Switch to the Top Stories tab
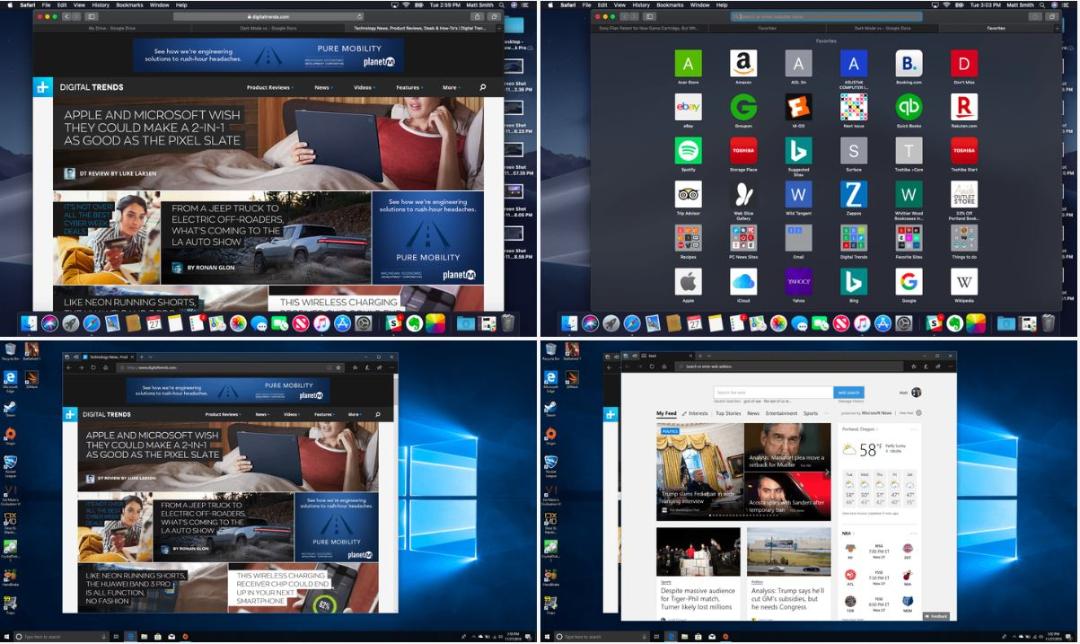The image size is (1080, 644). tap(728, 413)
